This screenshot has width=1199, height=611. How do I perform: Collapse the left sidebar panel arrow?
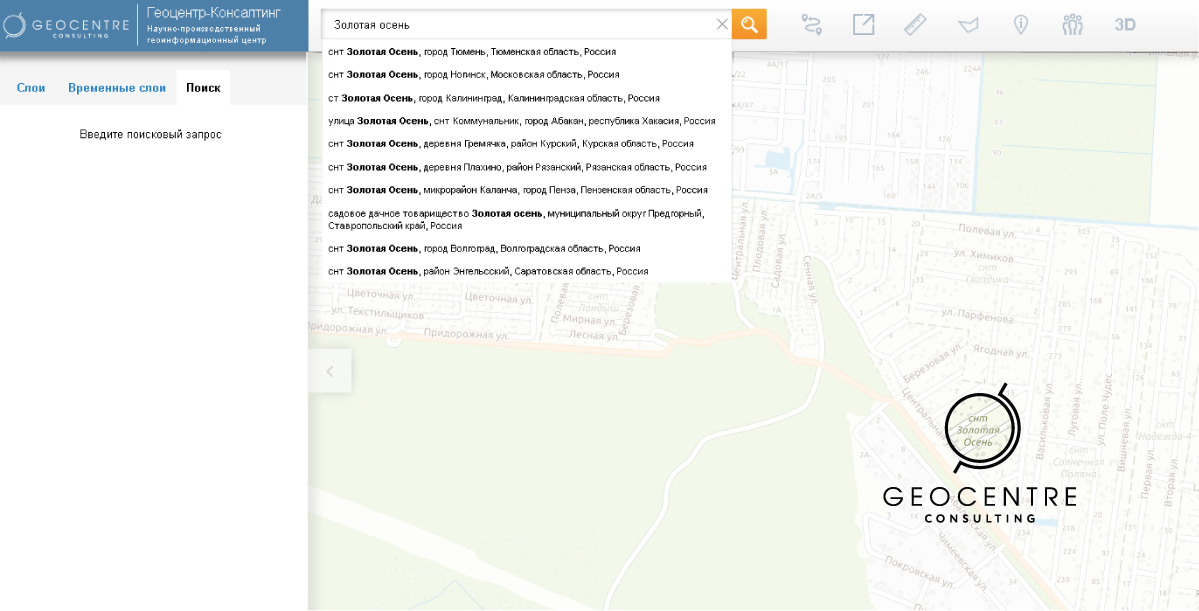click(x=330, y=372)
